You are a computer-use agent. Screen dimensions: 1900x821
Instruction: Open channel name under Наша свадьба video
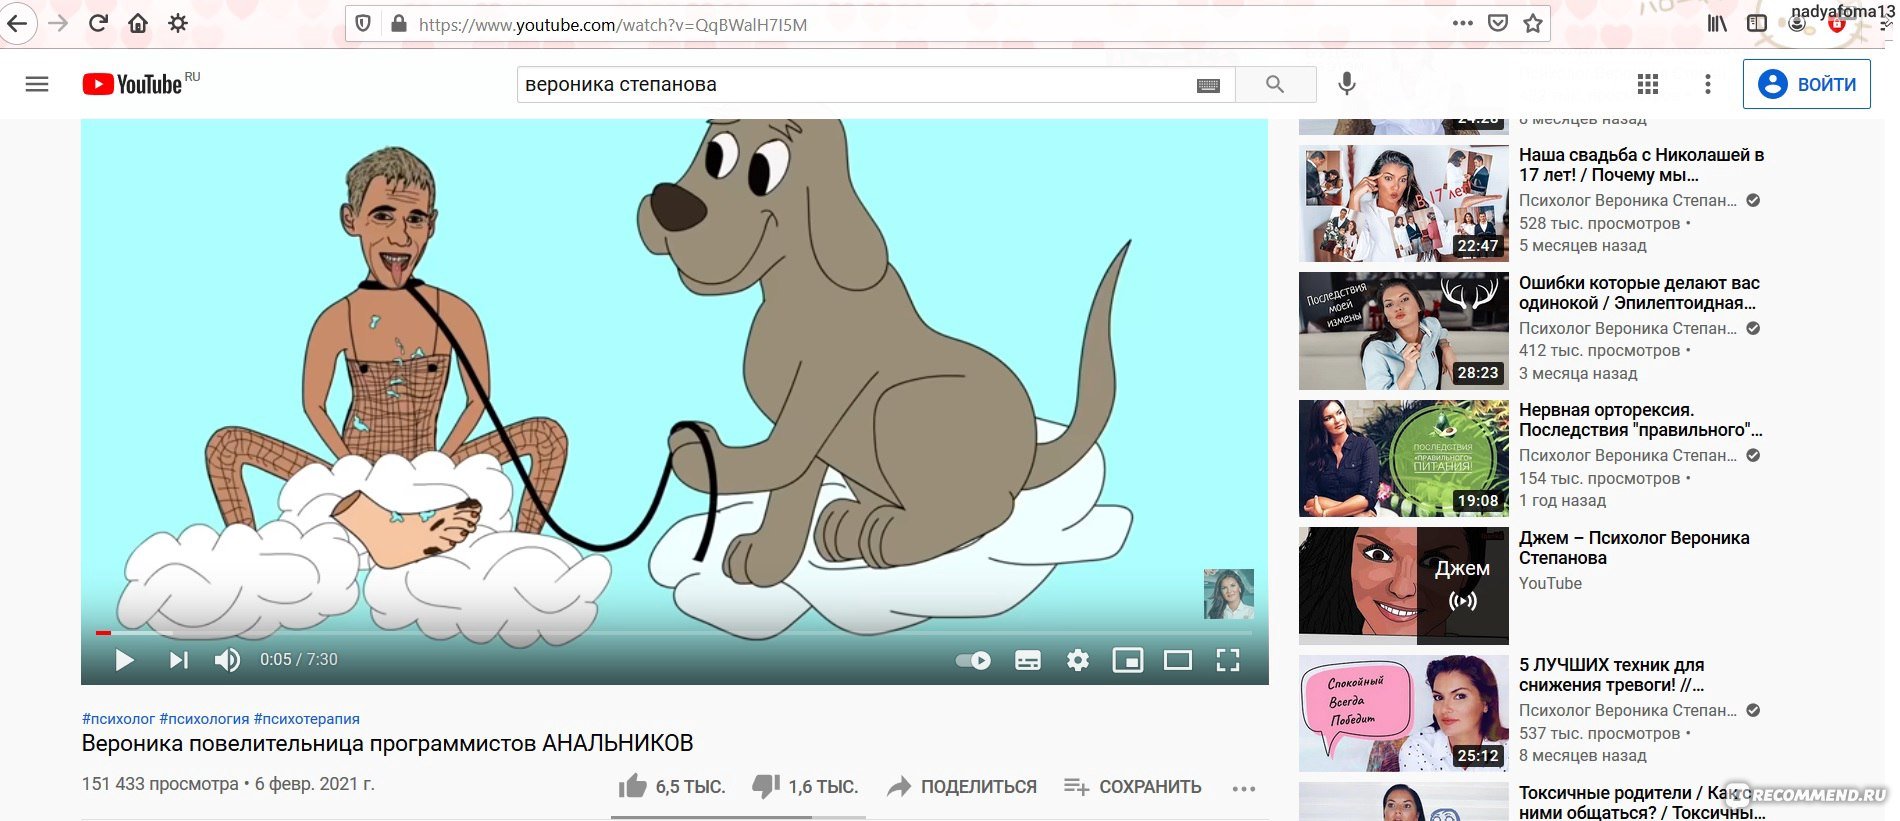[1628, 200]
